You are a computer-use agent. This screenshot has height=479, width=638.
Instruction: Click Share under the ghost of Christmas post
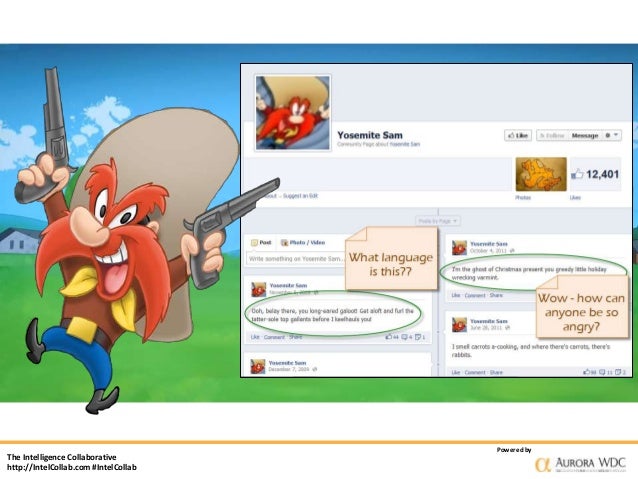click(496, 295)
